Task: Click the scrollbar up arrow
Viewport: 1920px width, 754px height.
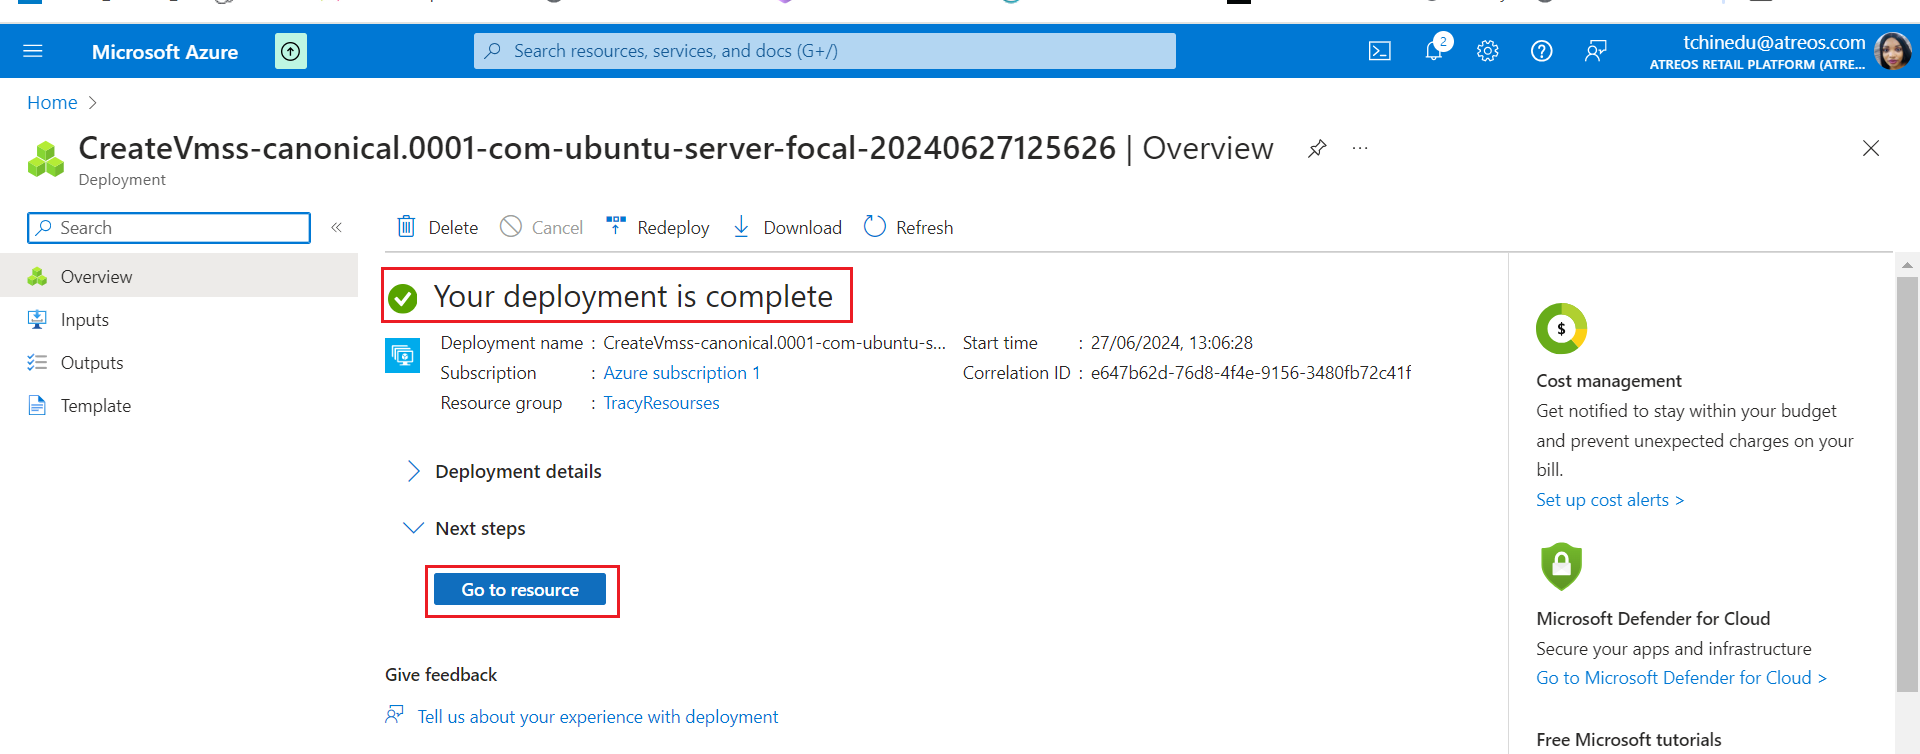Action: coord(1907,265)
